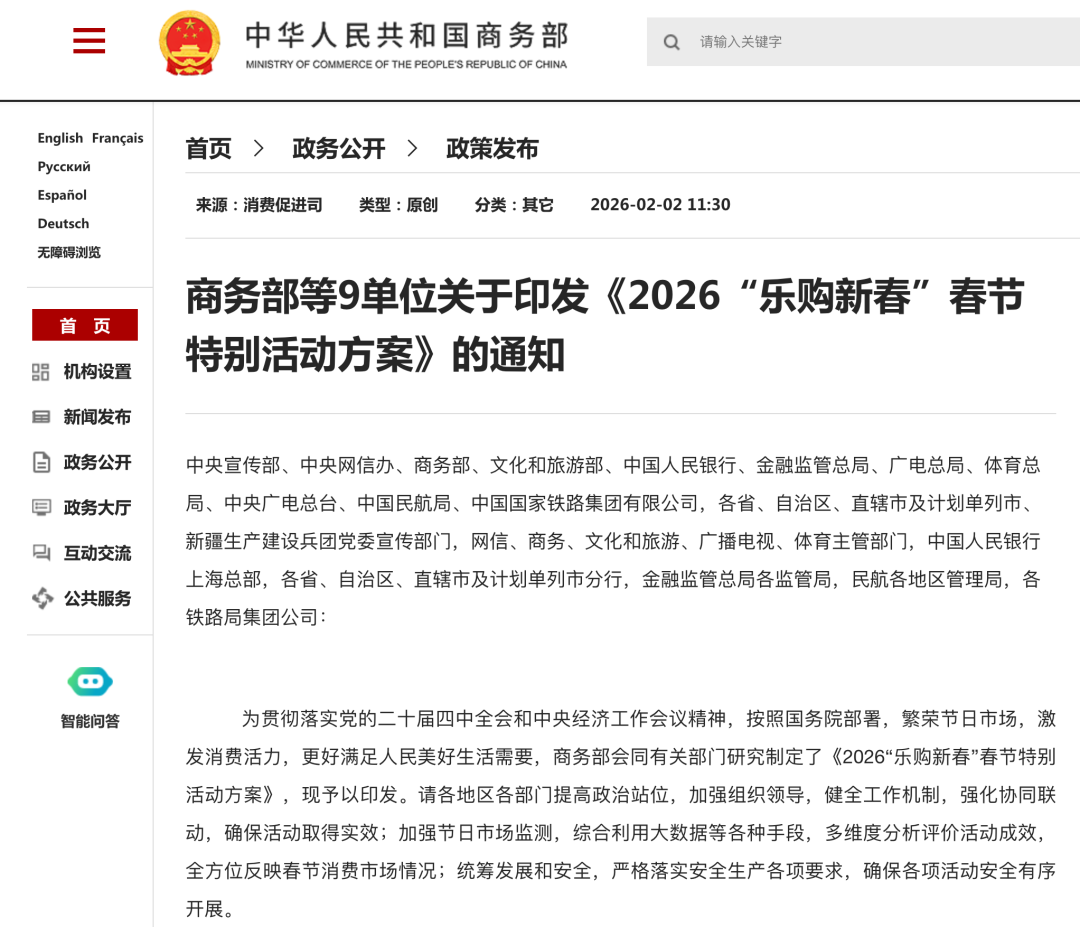This screenshot has height=927, width=1080.
Task: Select the 公共服务 sidebar icon
Action: [40, 598]
